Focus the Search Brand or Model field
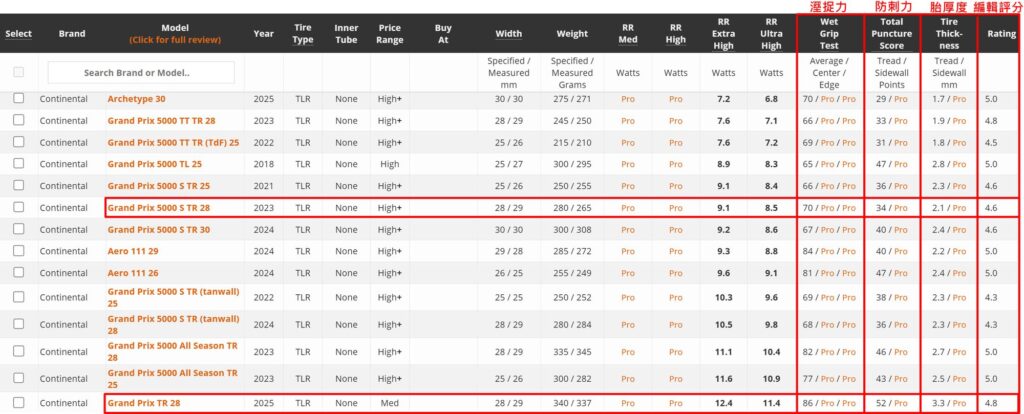The image size is (1024, 414). [141, 72]
